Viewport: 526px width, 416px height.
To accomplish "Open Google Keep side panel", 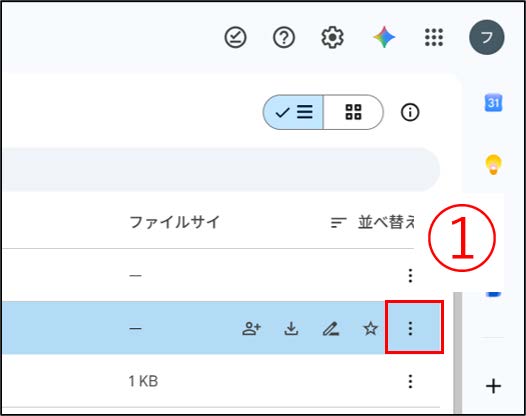I will coord(493,165).
